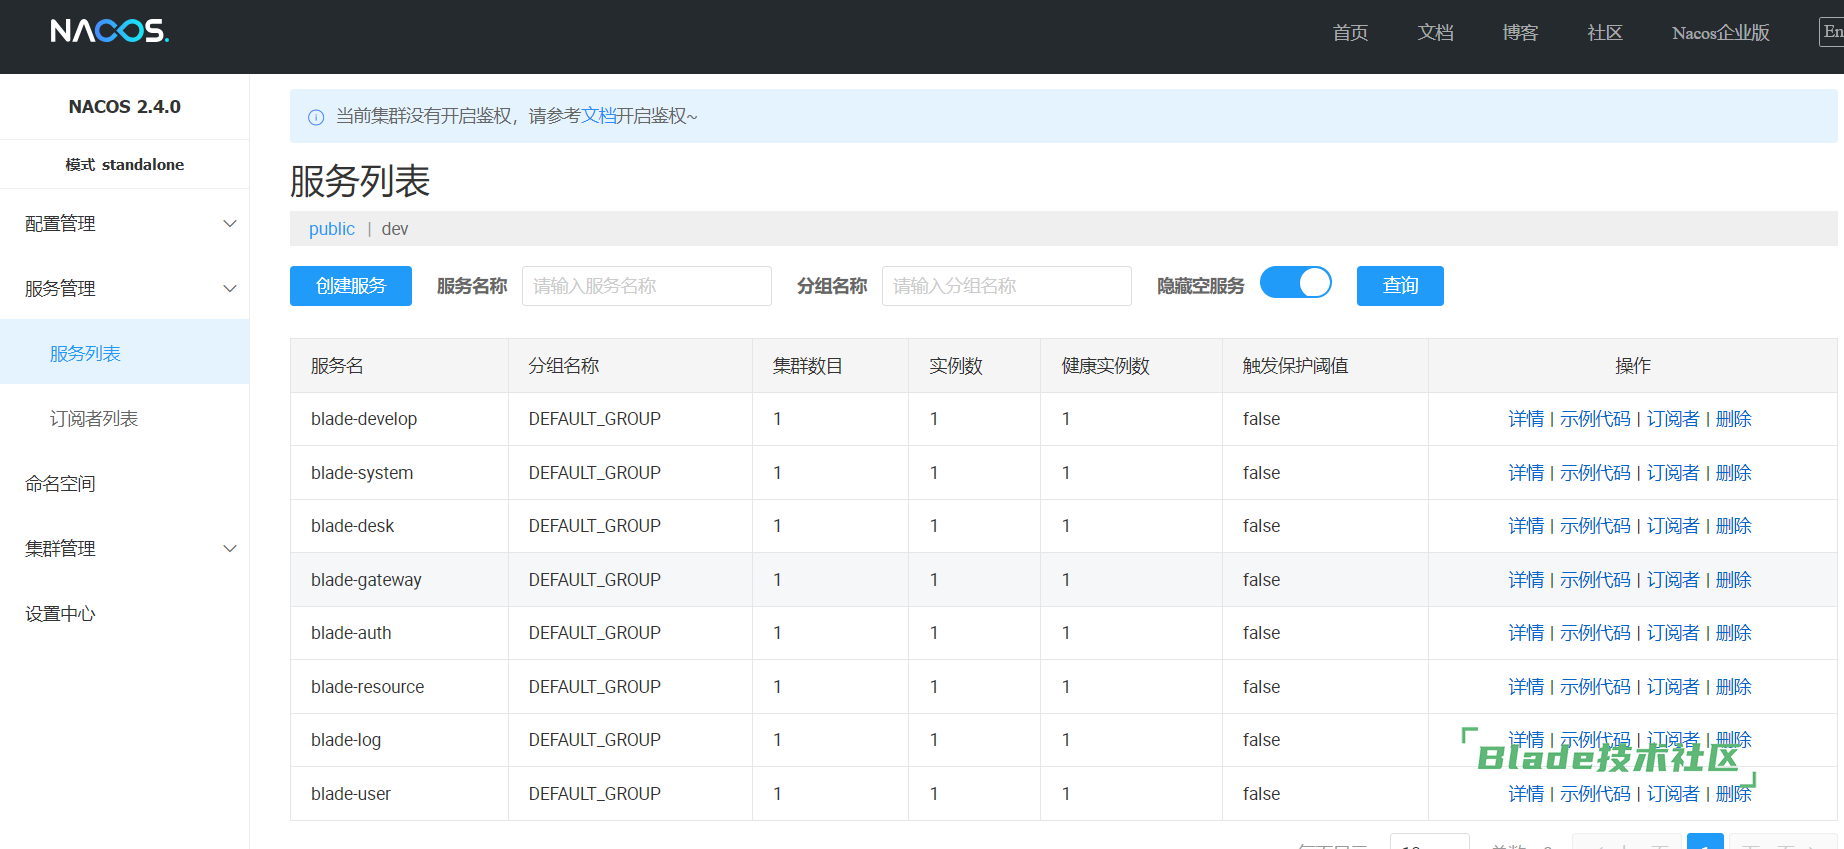Open 社区 in the top navigation
Screen dimensions: 1844x849
tap(1605, 33)
